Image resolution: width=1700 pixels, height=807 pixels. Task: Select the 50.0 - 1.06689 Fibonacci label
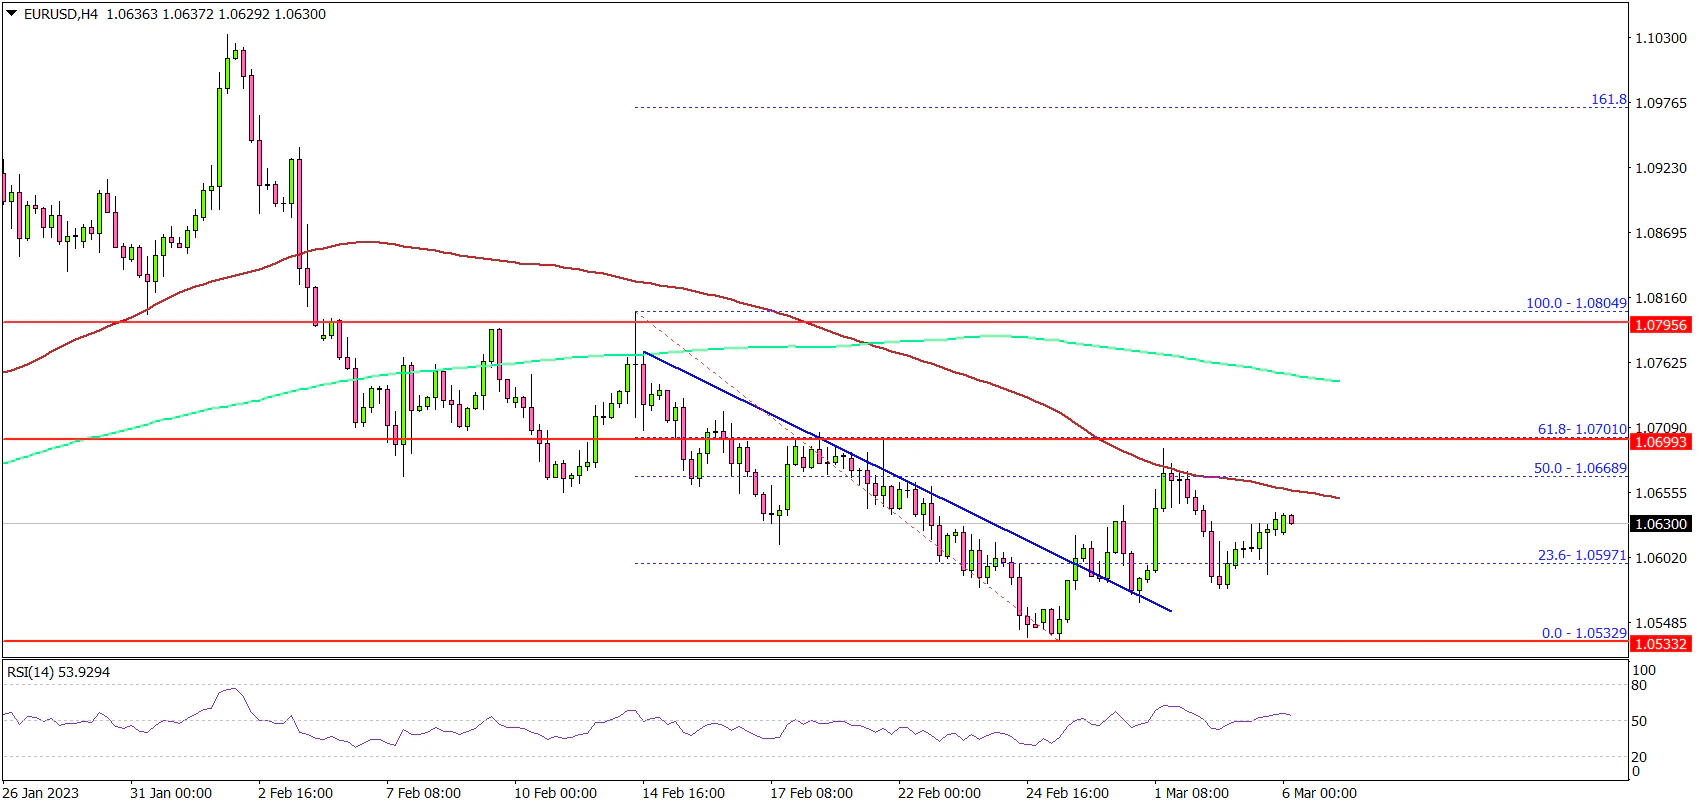tap(1582, 468)
